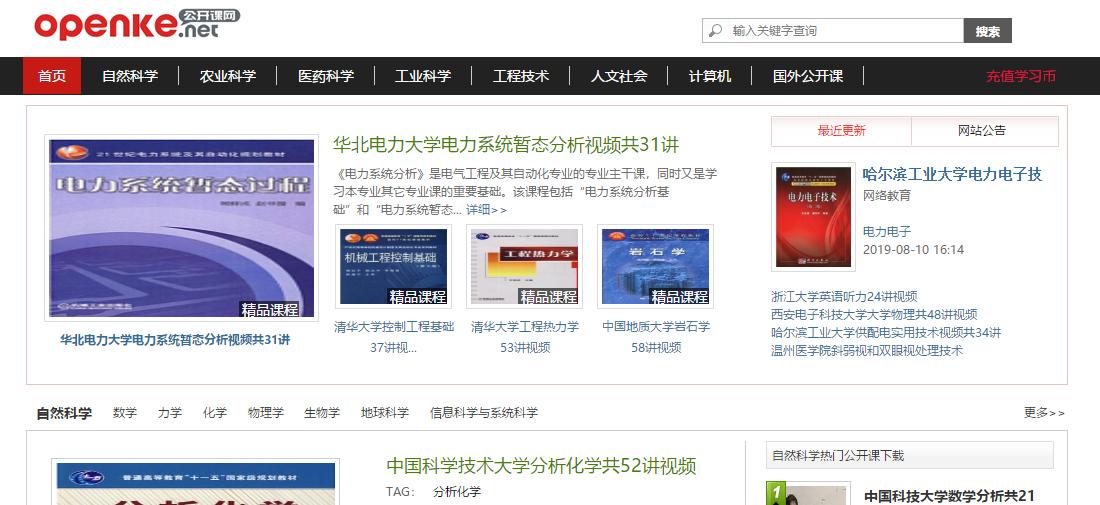Image resolution: width=1100 pixels, height=505 pixels.
Task: Open 清华大学控制工程基础 37讲 link
Action: [x=394, y=337]
